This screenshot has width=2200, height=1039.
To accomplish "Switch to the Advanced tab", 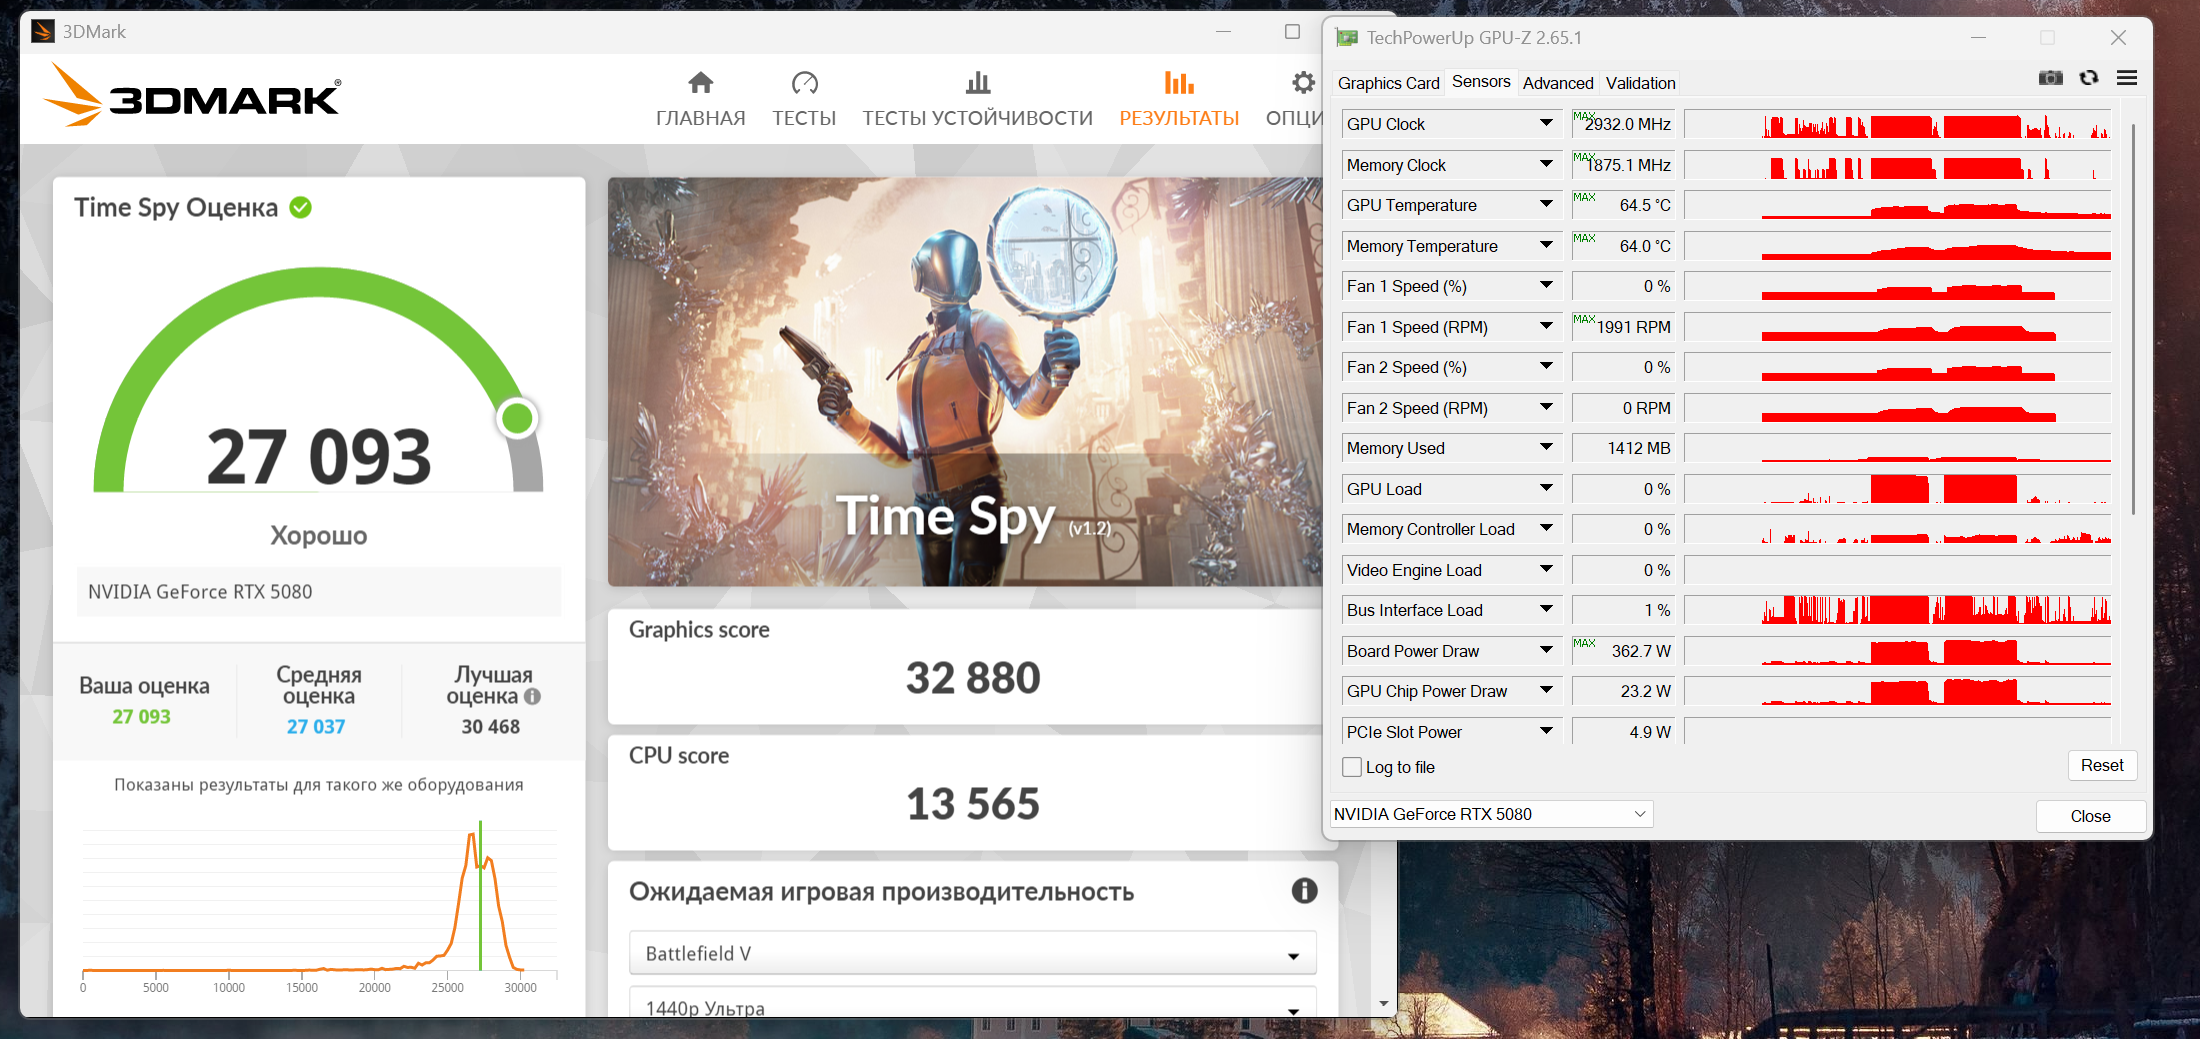I will click(1558, 83).
